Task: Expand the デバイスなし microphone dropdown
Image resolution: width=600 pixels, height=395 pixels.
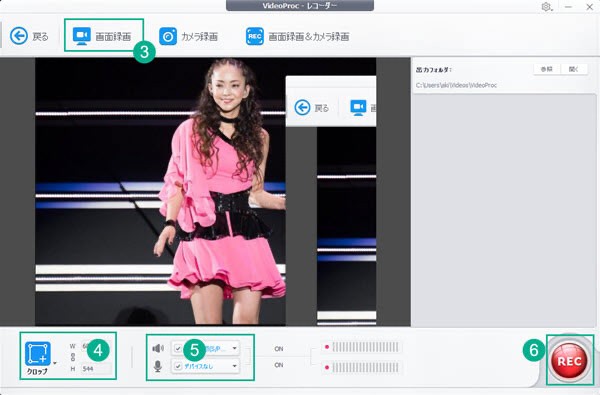Action: tap(206, 366)
